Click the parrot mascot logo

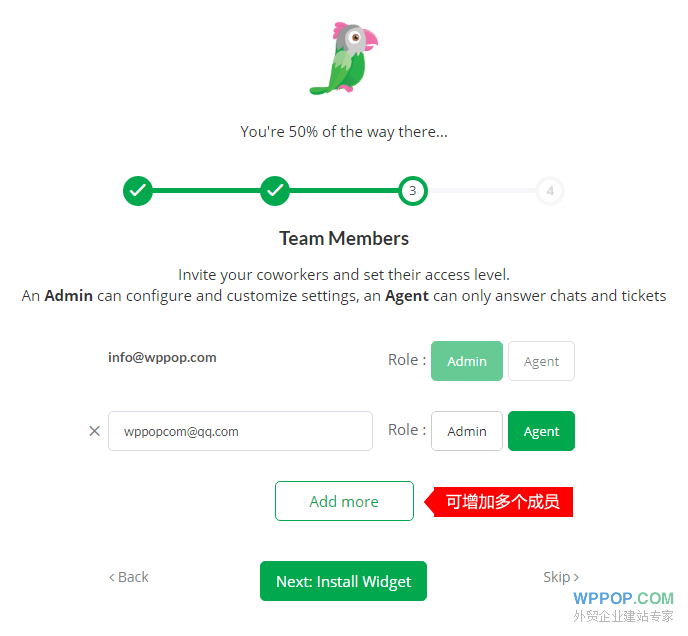coord(344,59)
